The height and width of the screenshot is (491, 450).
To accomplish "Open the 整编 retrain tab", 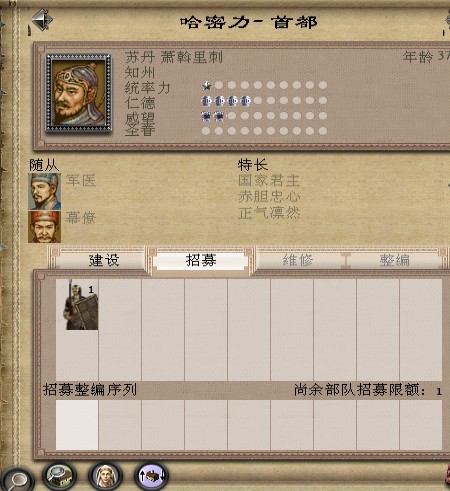I will 395,260.
